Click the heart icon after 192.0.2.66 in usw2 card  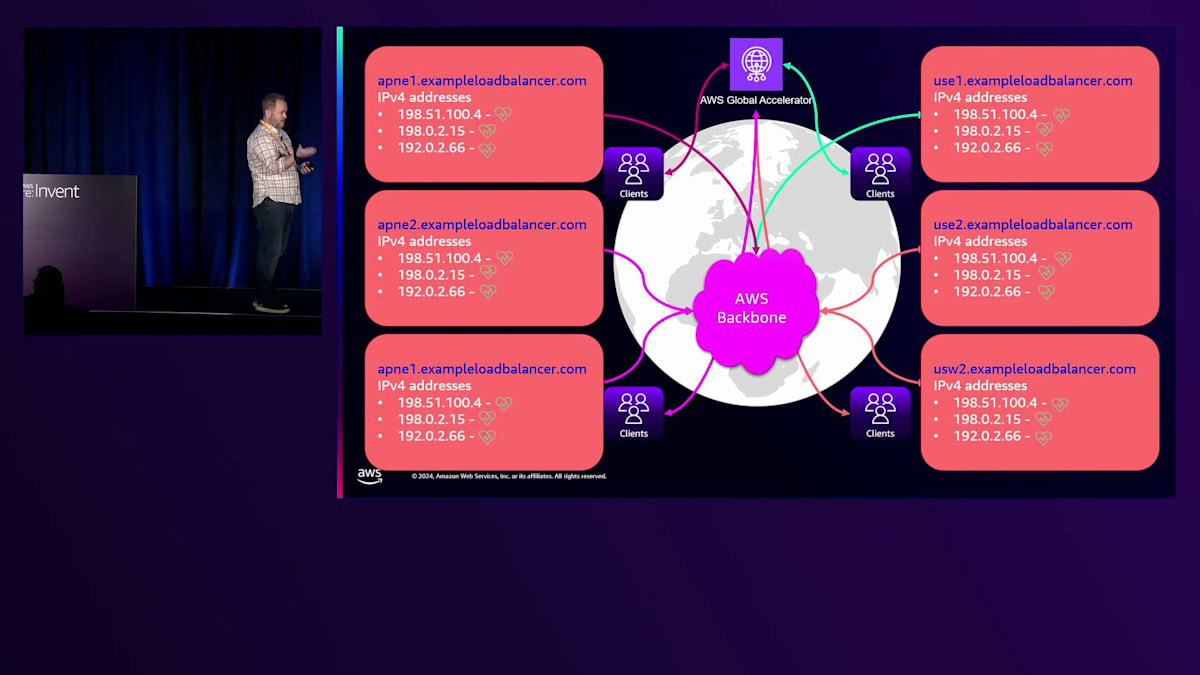1044,436
